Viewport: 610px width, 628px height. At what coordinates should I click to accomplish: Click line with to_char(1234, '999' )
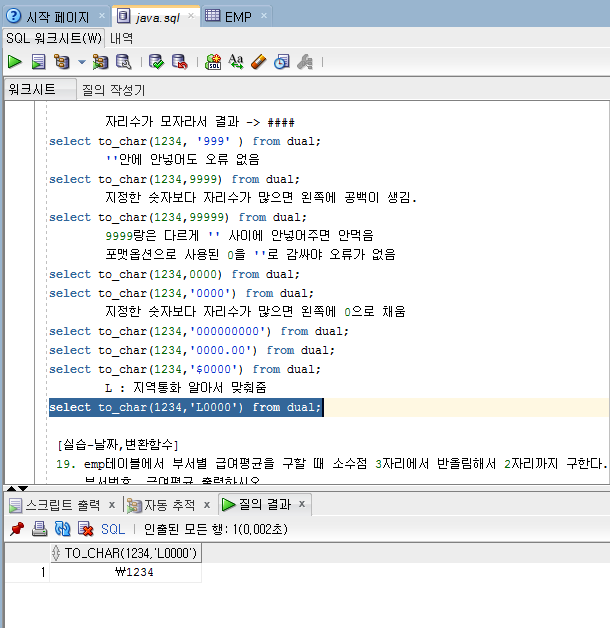point(185,141)
